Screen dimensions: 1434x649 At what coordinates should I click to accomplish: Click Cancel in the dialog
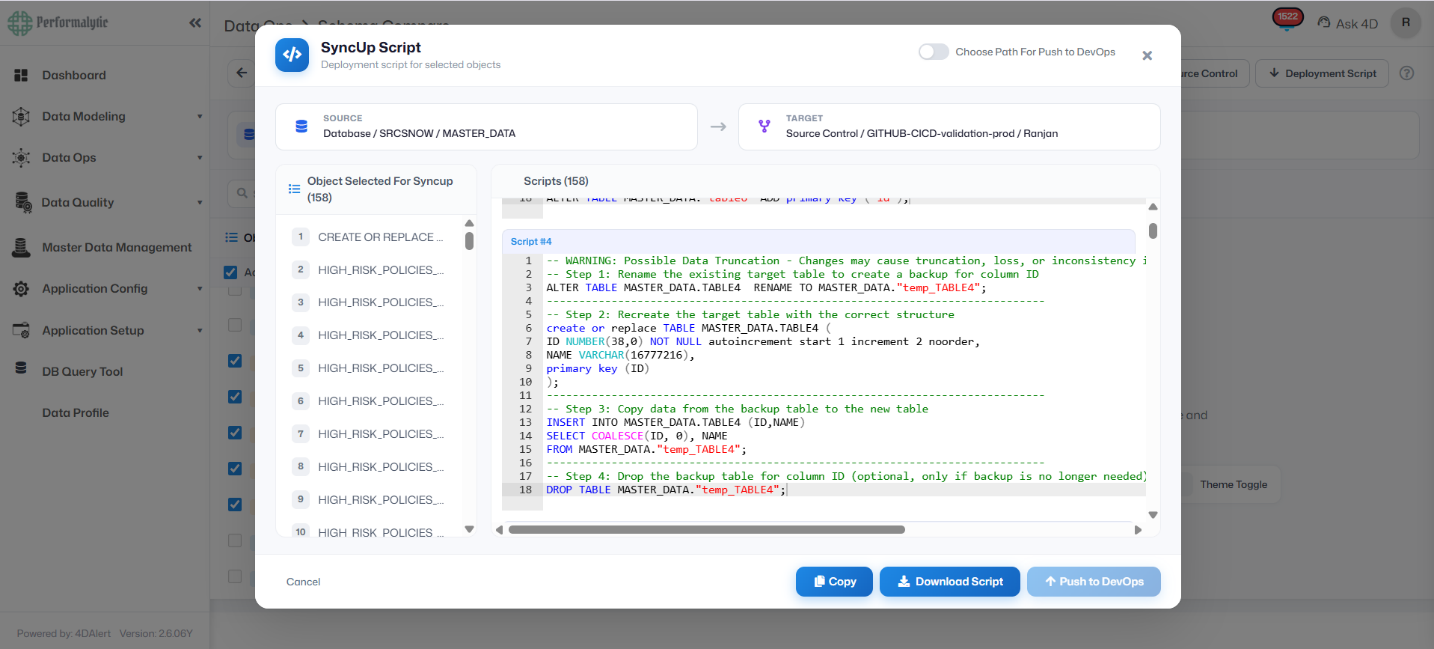(x=303, y=582)
